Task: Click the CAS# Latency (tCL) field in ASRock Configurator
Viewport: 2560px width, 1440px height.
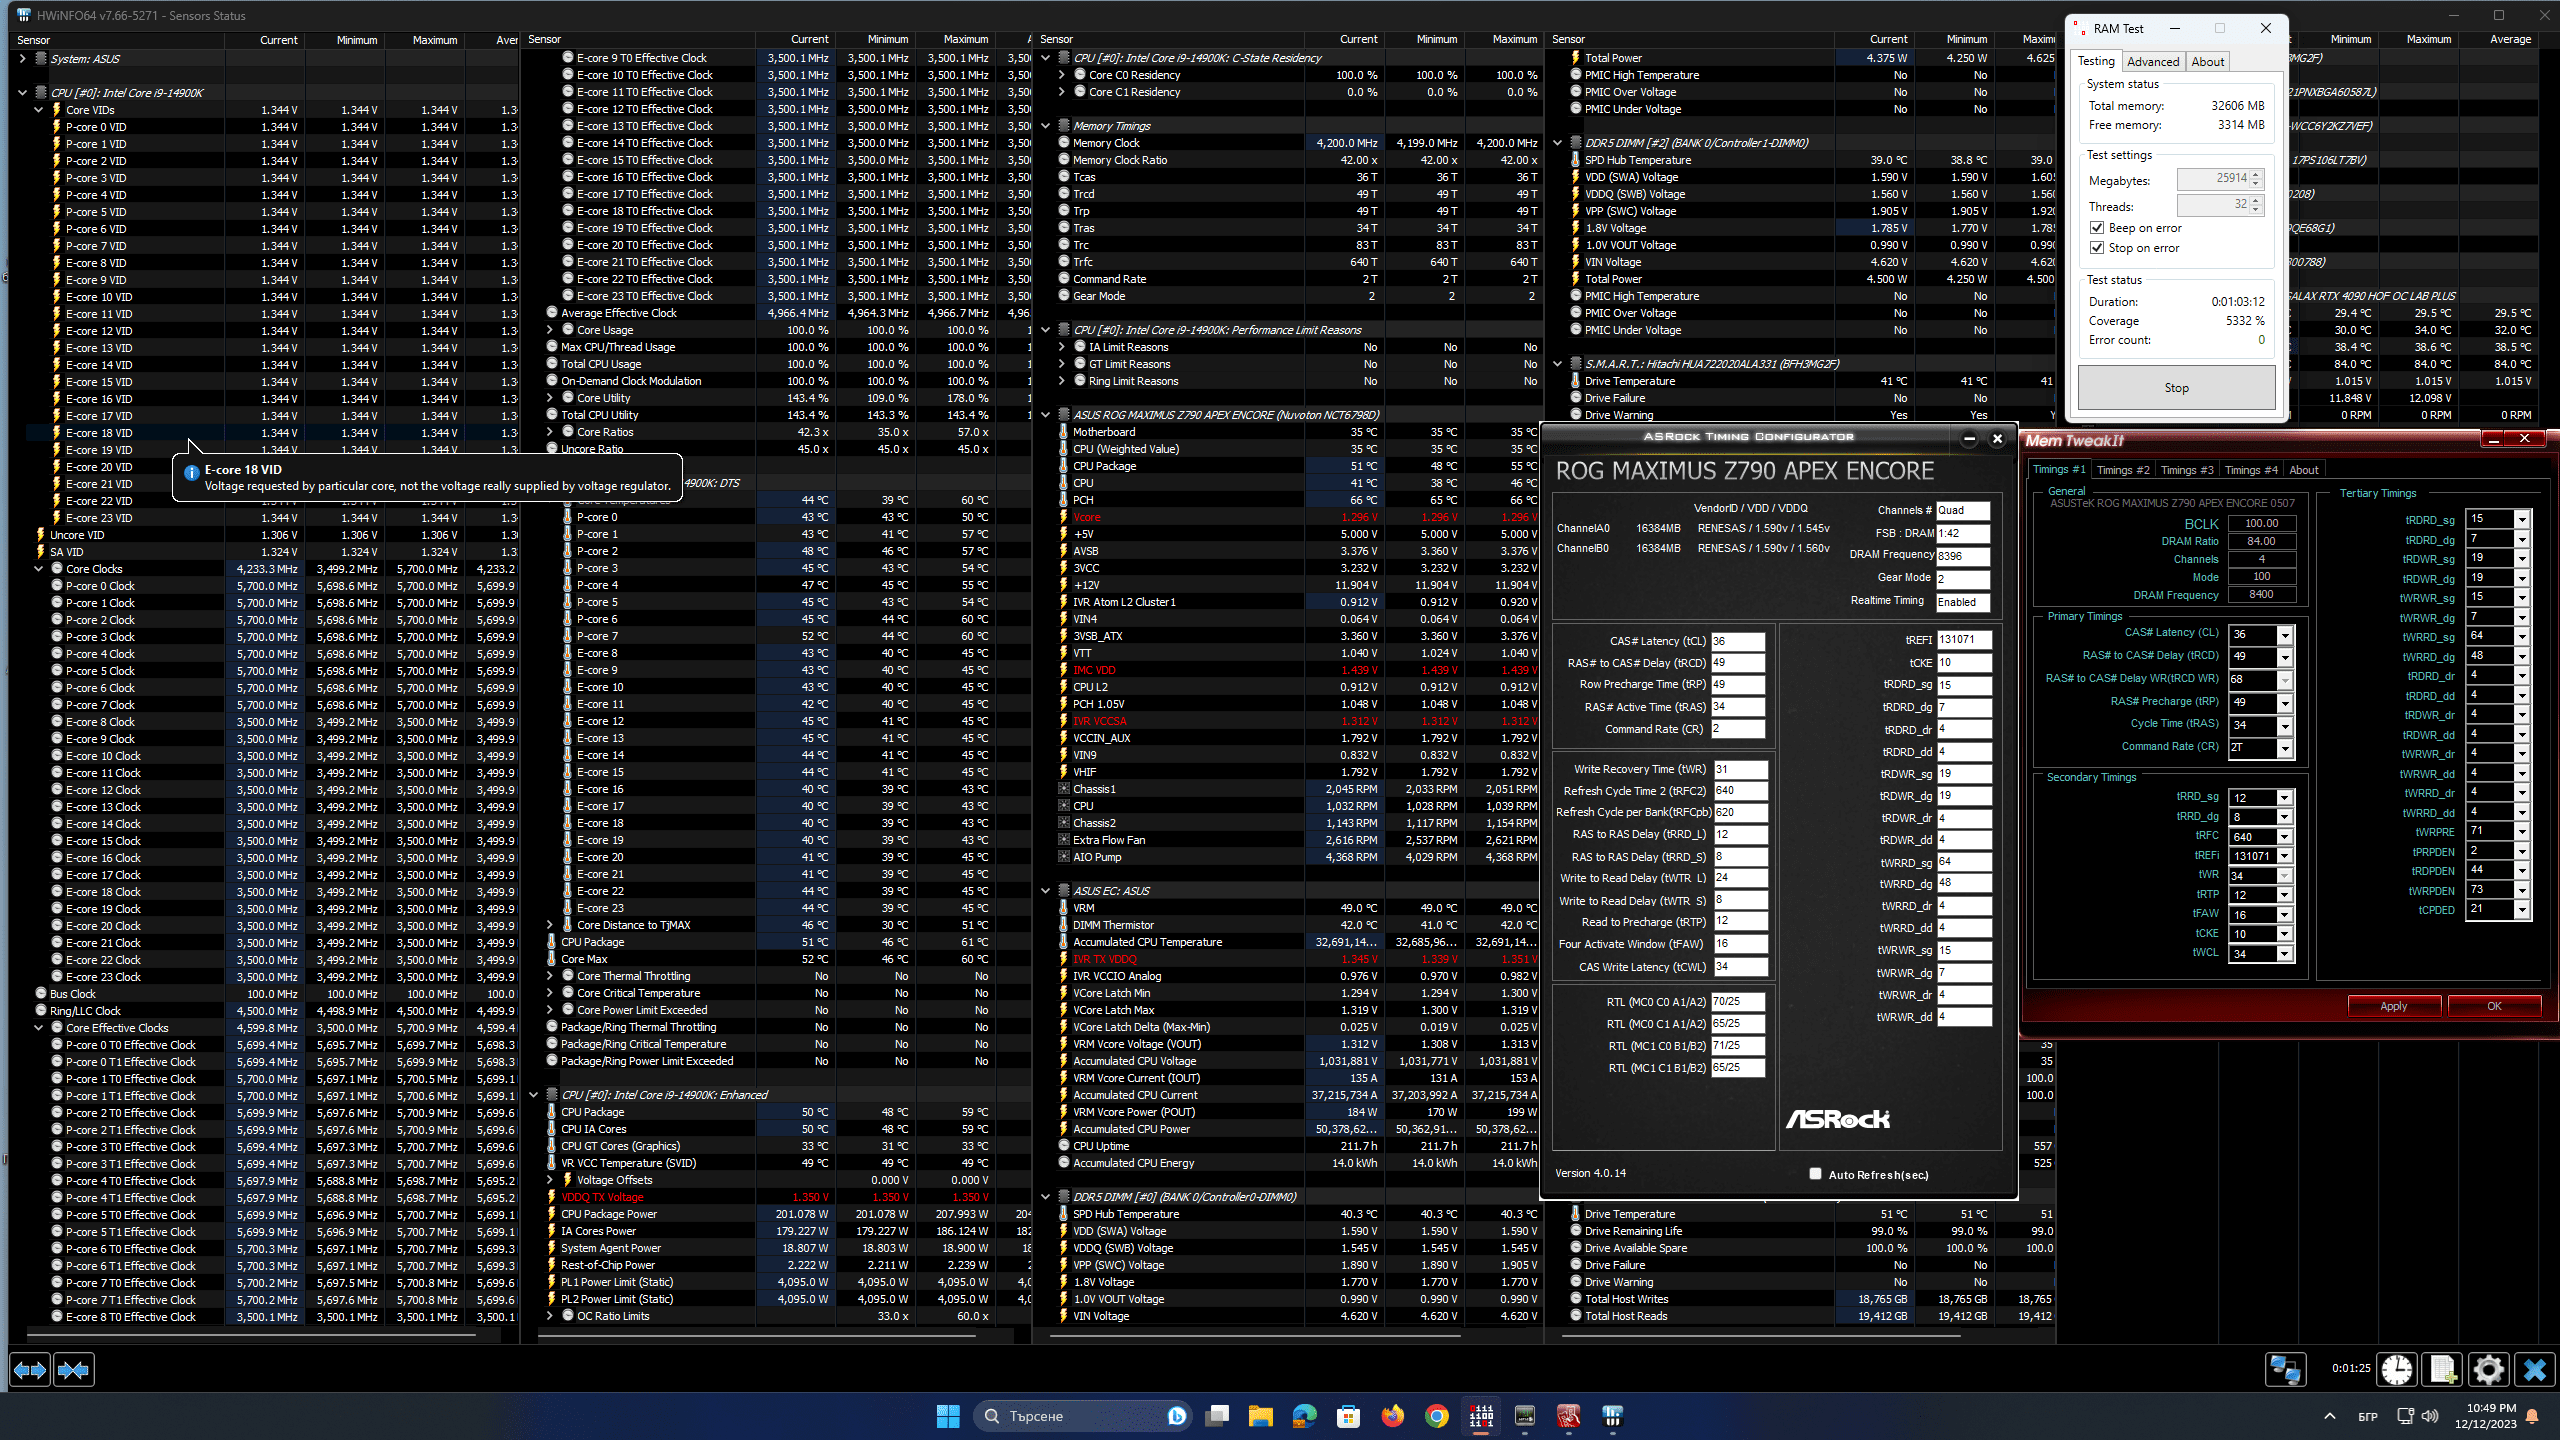Action: [1738, 641]
